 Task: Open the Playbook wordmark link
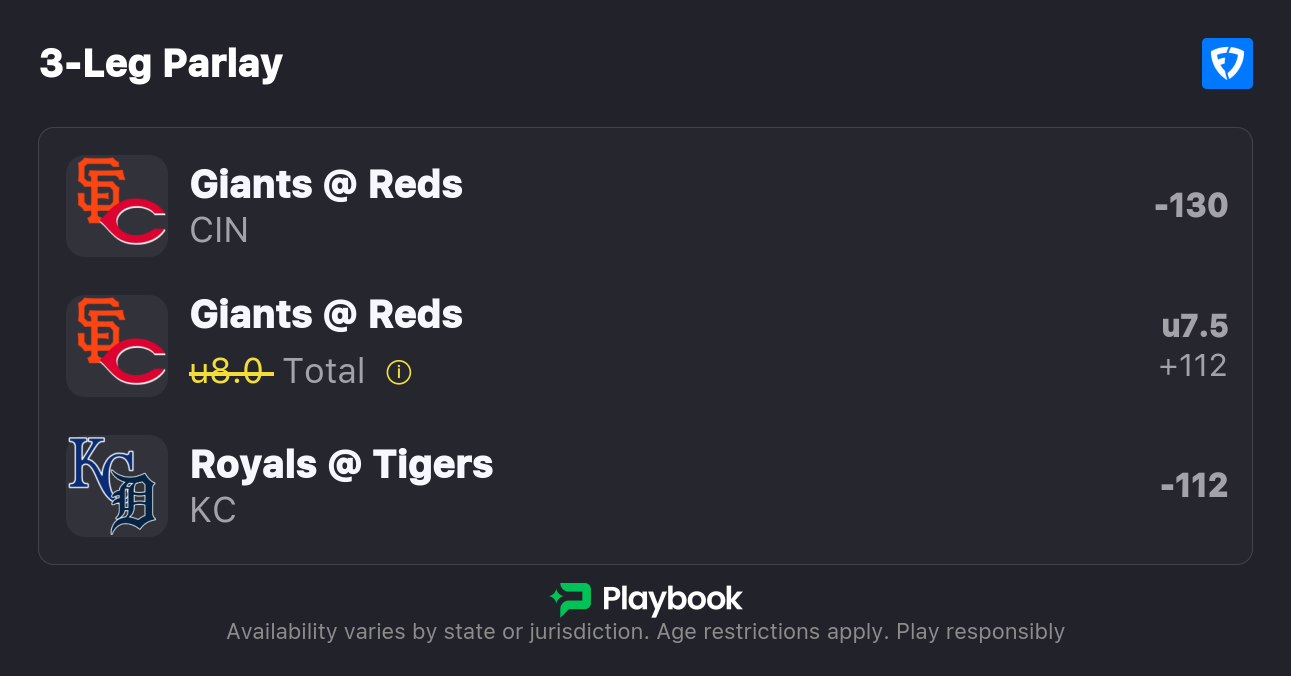[x=672, y=599]
